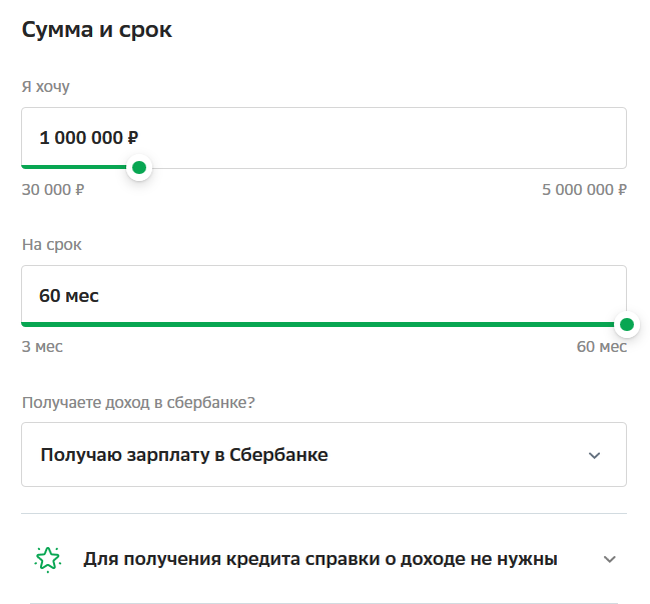Screen dimensions: 650x604
Task: Expand 'Для получения кредита справки о доходе не нужны'
Action: tap(324, 559)
